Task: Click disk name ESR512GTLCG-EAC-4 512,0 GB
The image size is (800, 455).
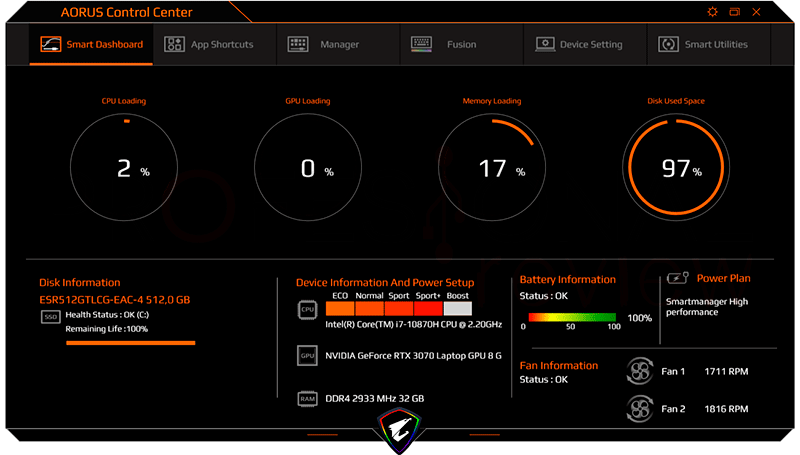Action: click(x=115, y=299)
